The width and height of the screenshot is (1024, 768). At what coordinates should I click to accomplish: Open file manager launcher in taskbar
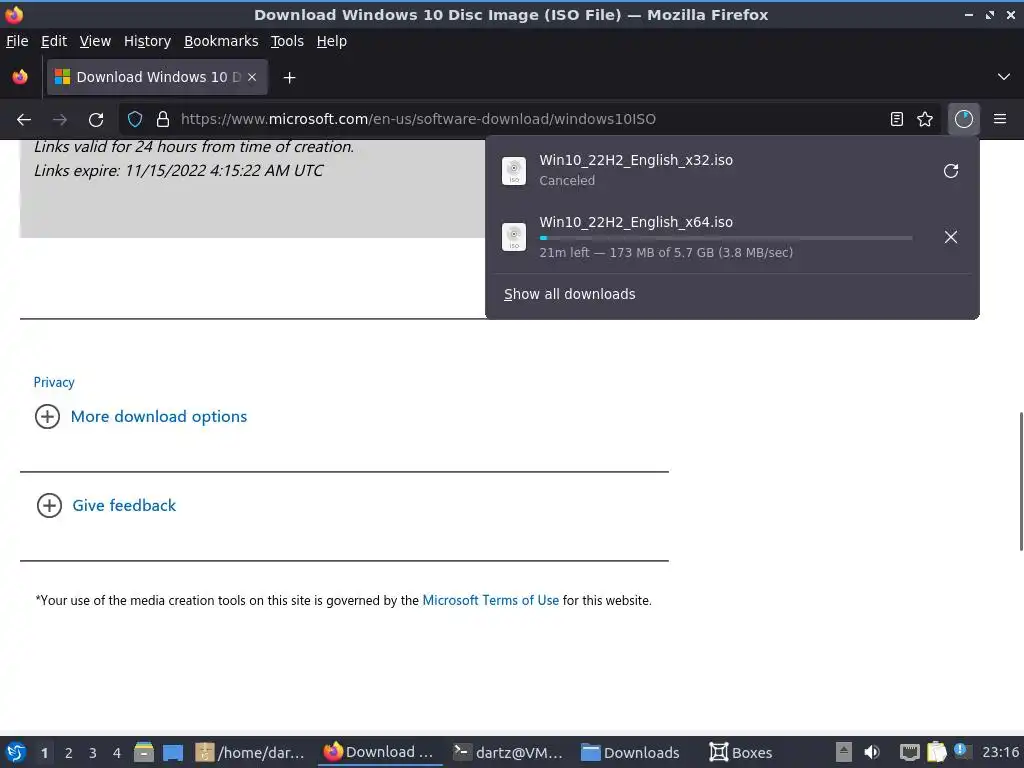click(144, 752)
